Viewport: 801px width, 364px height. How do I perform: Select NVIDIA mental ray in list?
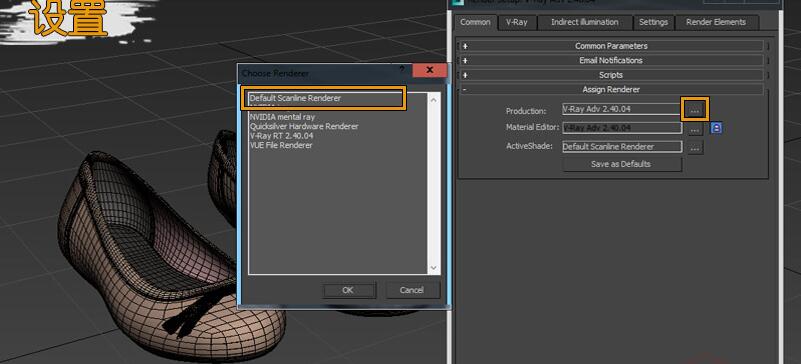[282, 117]
